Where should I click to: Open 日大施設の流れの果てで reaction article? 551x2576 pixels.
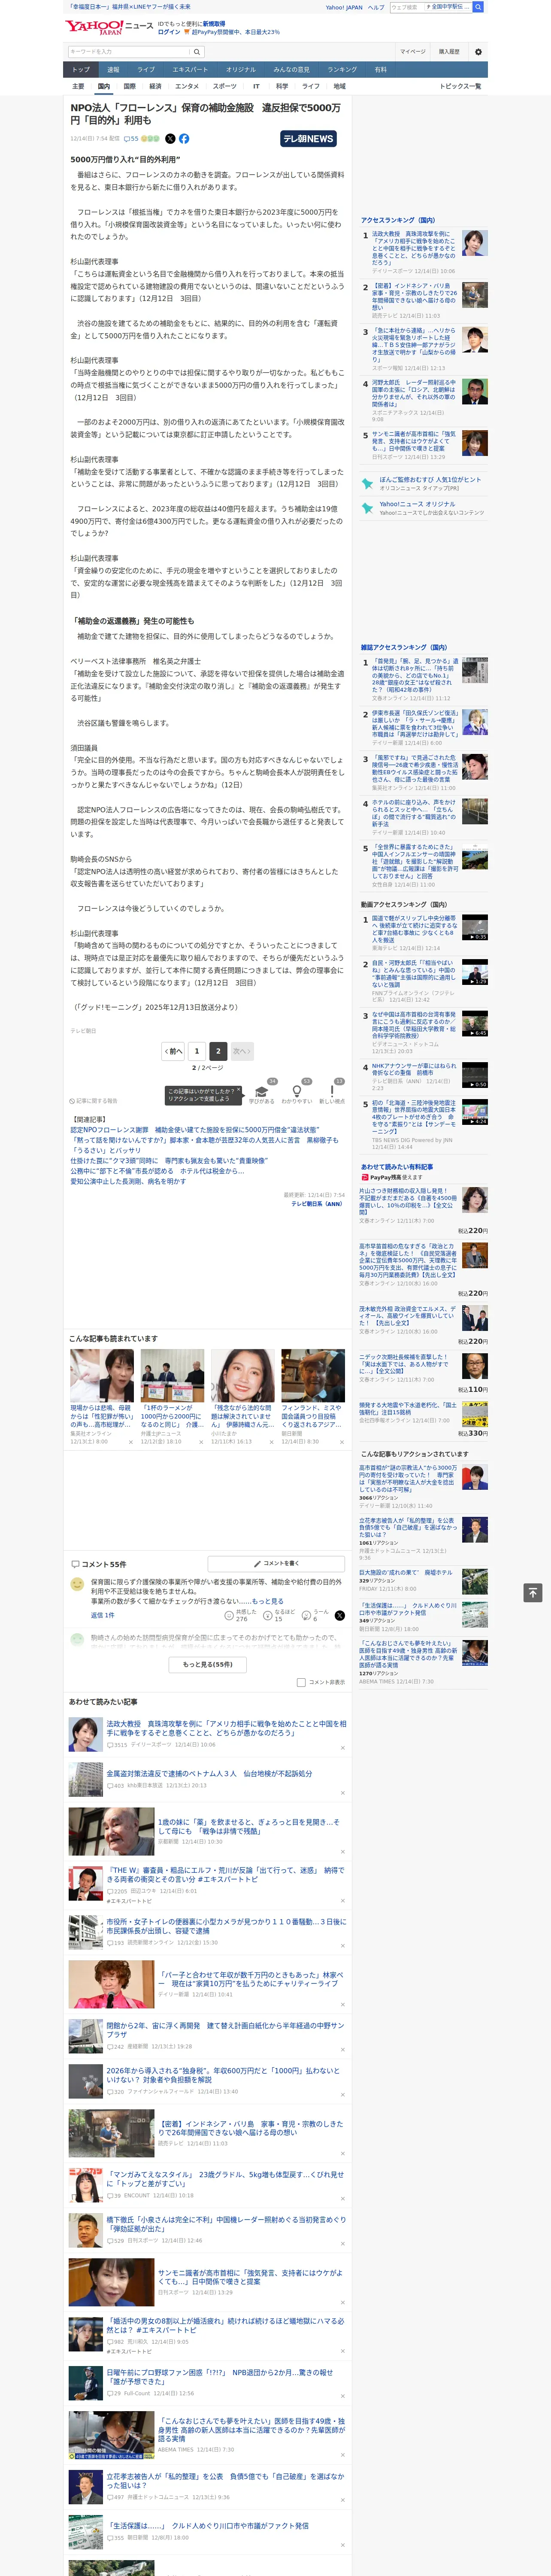pos(405,1573)
